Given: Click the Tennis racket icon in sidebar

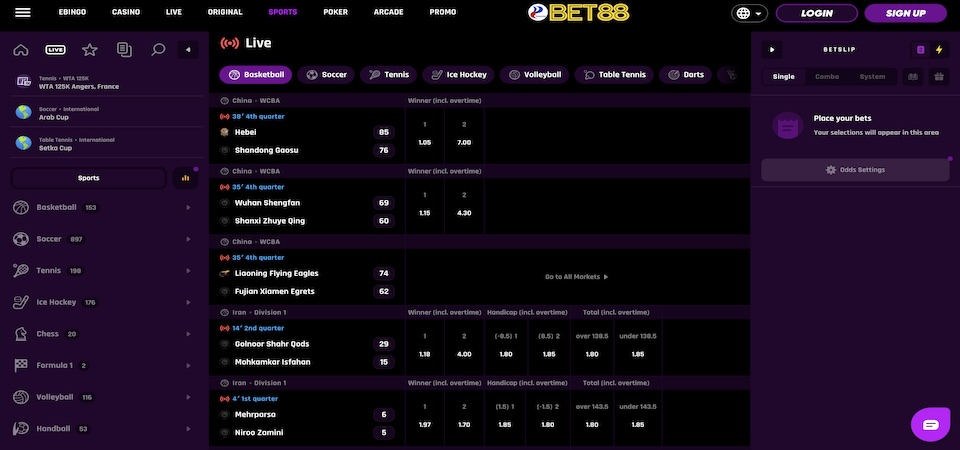Looking at the screenshot, I should [x=21, y=271].
